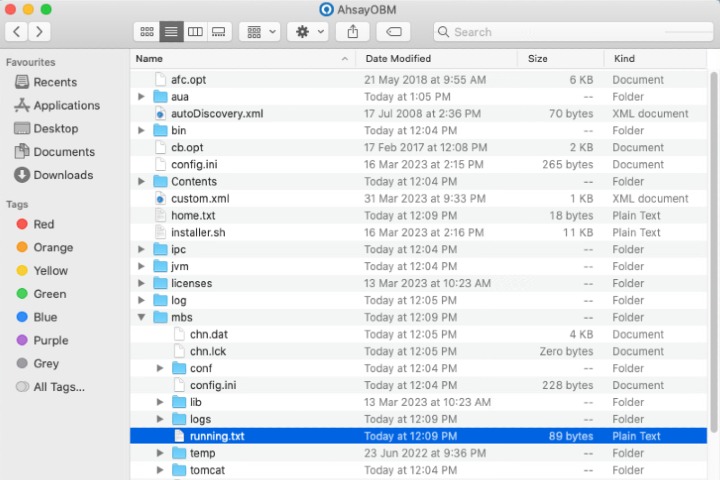Open Applications in the sidebar
Screen dimensions: 720x480
pos(66,105)
